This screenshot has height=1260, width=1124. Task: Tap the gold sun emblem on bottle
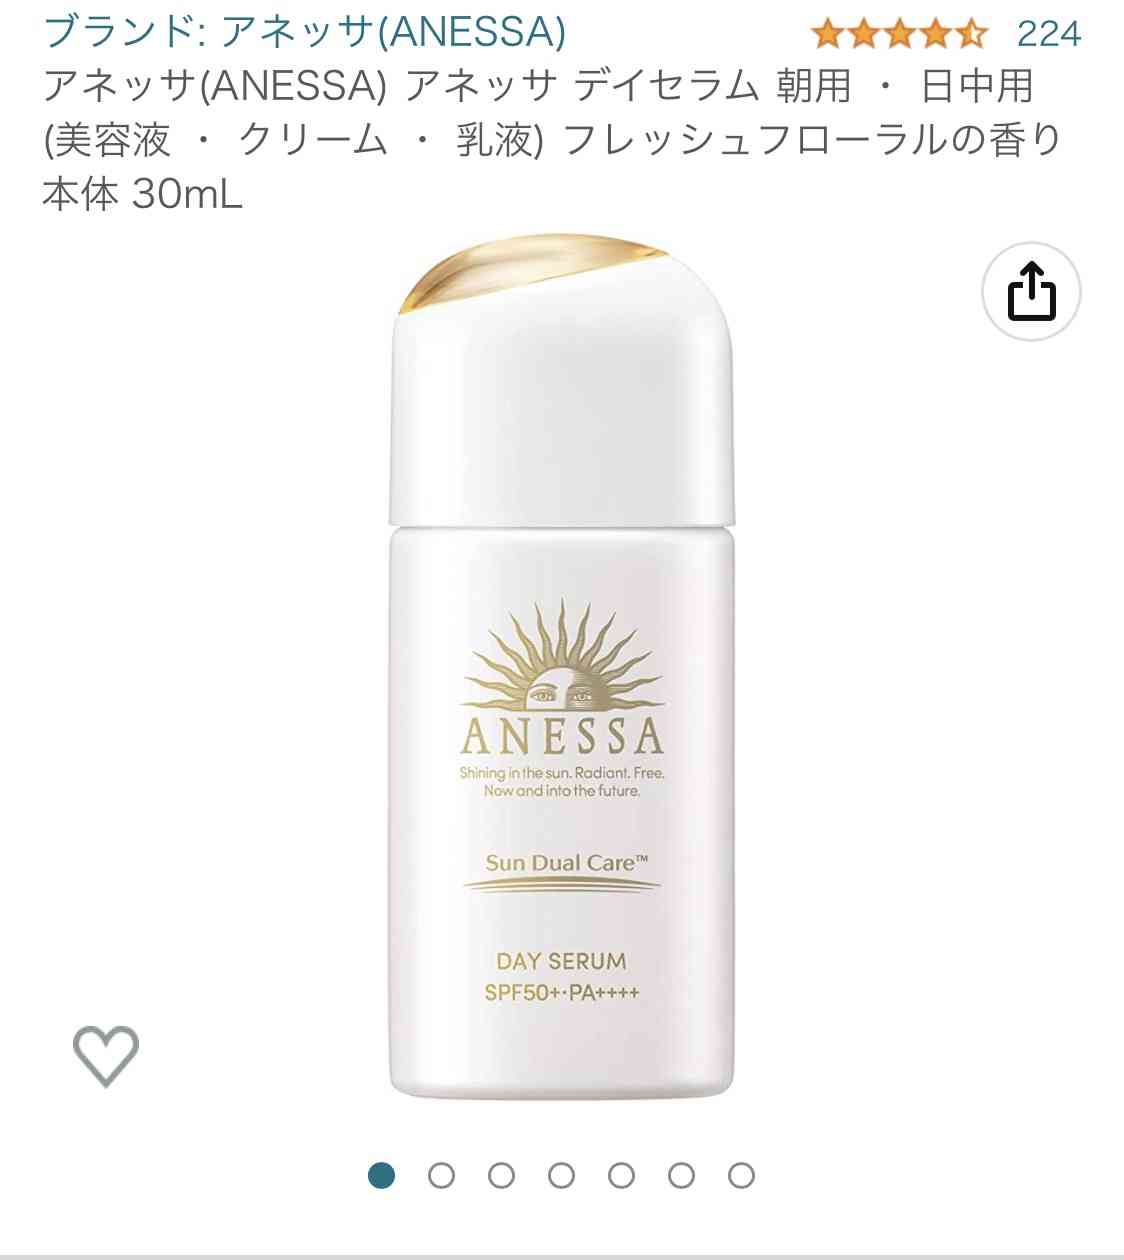(x=561, y=655)
